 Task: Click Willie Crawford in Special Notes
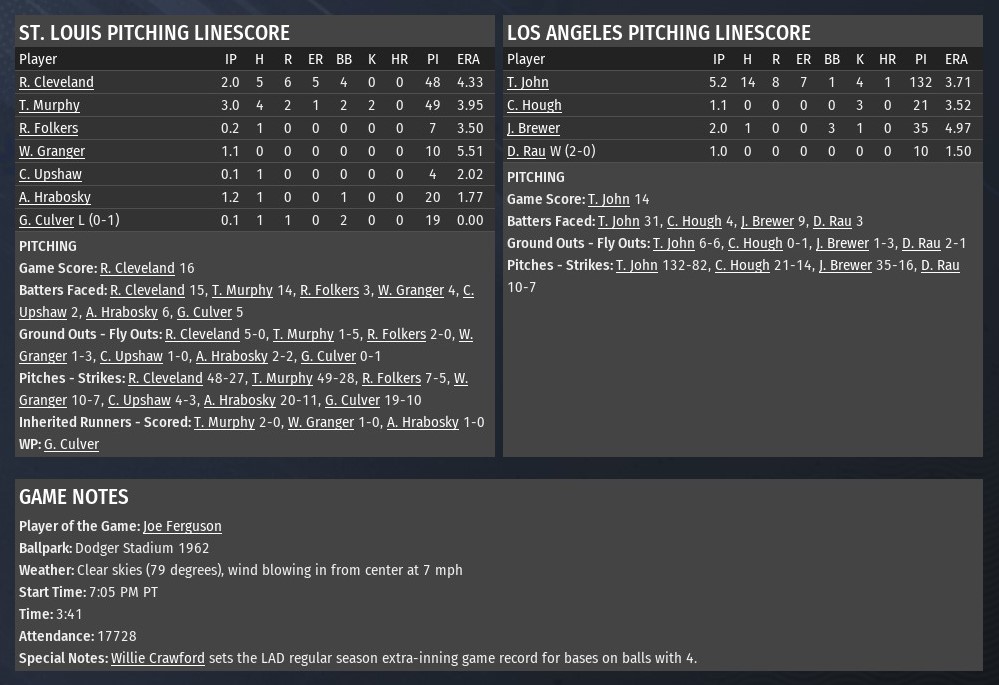(158, 658)
